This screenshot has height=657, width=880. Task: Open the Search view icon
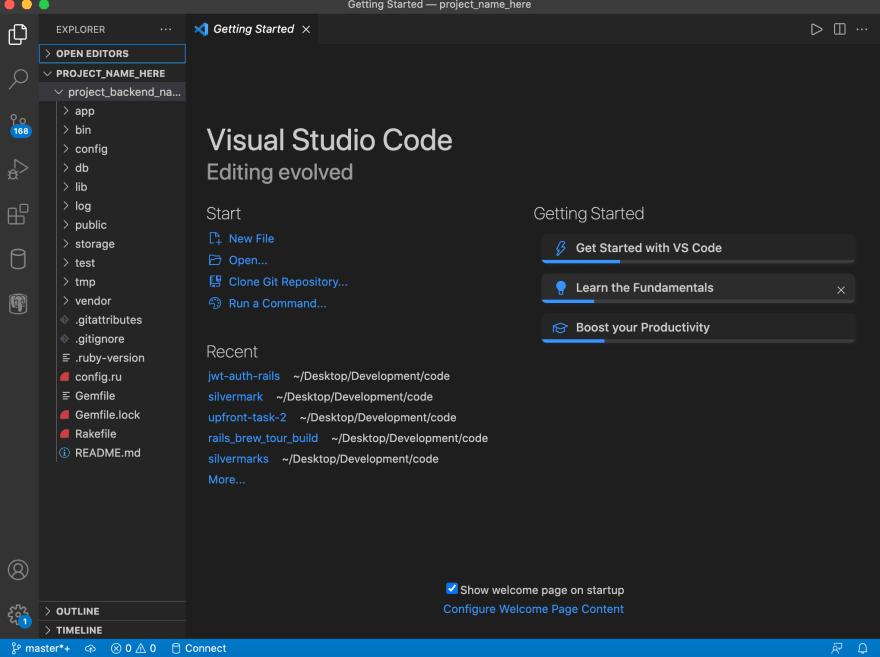18,79
